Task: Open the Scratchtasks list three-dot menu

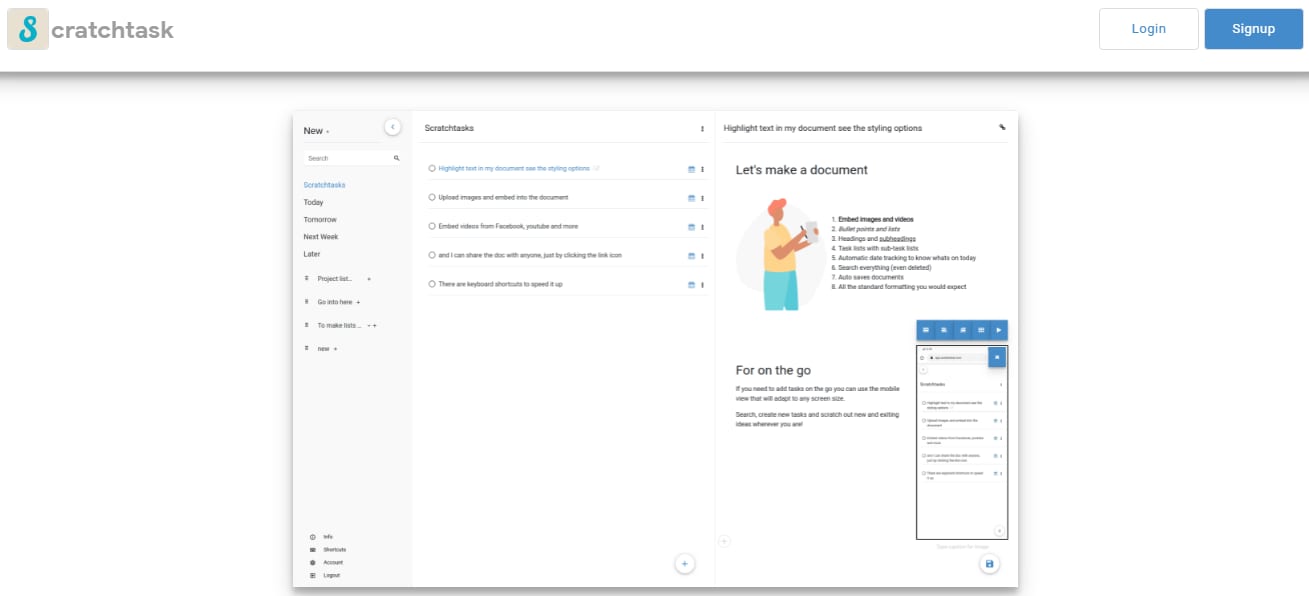Action: point(702,128)
